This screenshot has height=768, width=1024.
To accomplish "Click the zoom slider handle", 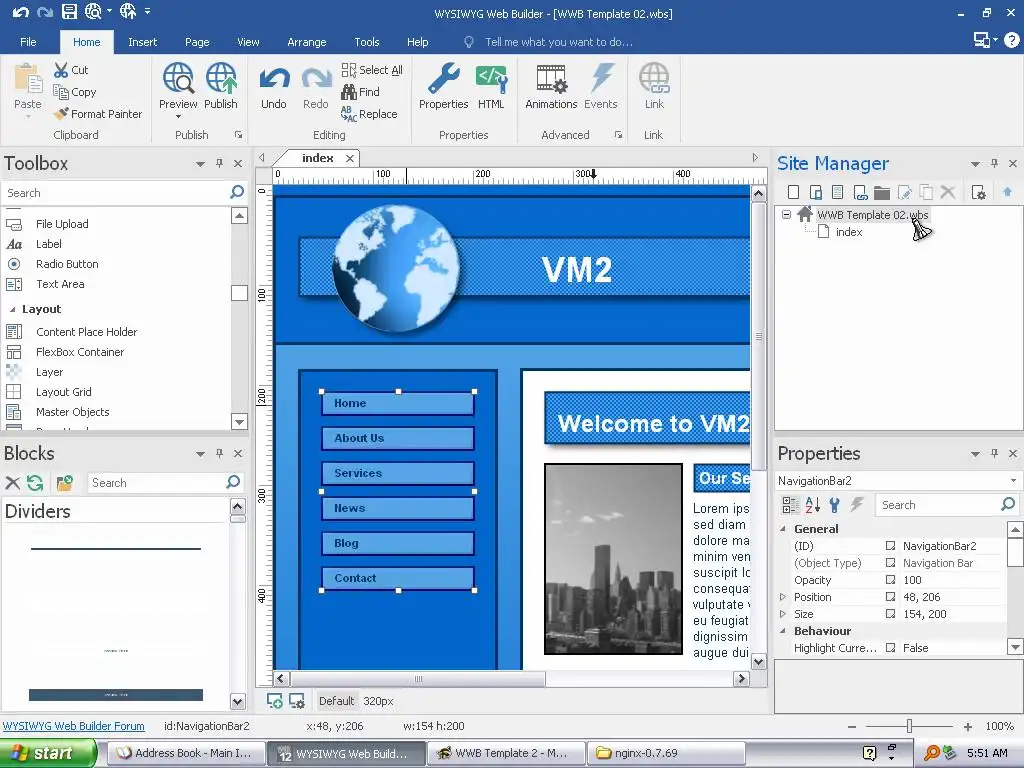I will tap(909, 726).
